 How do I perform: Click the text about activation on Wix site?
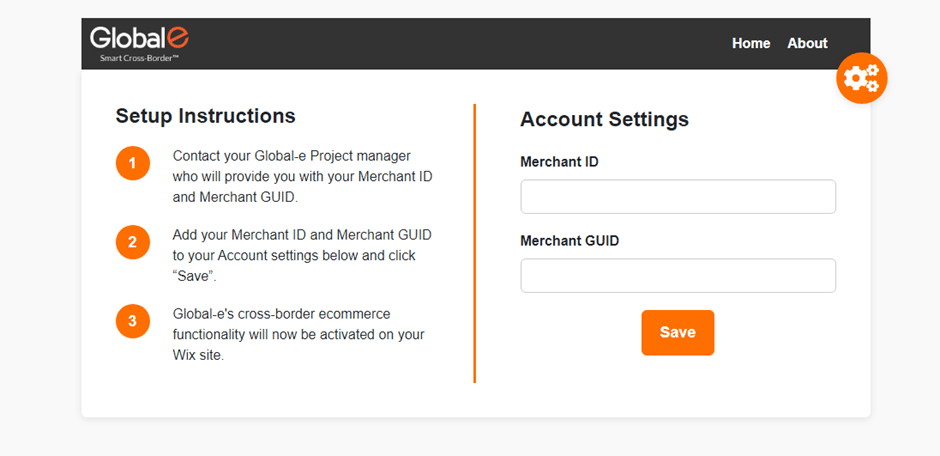coord(299,334)
